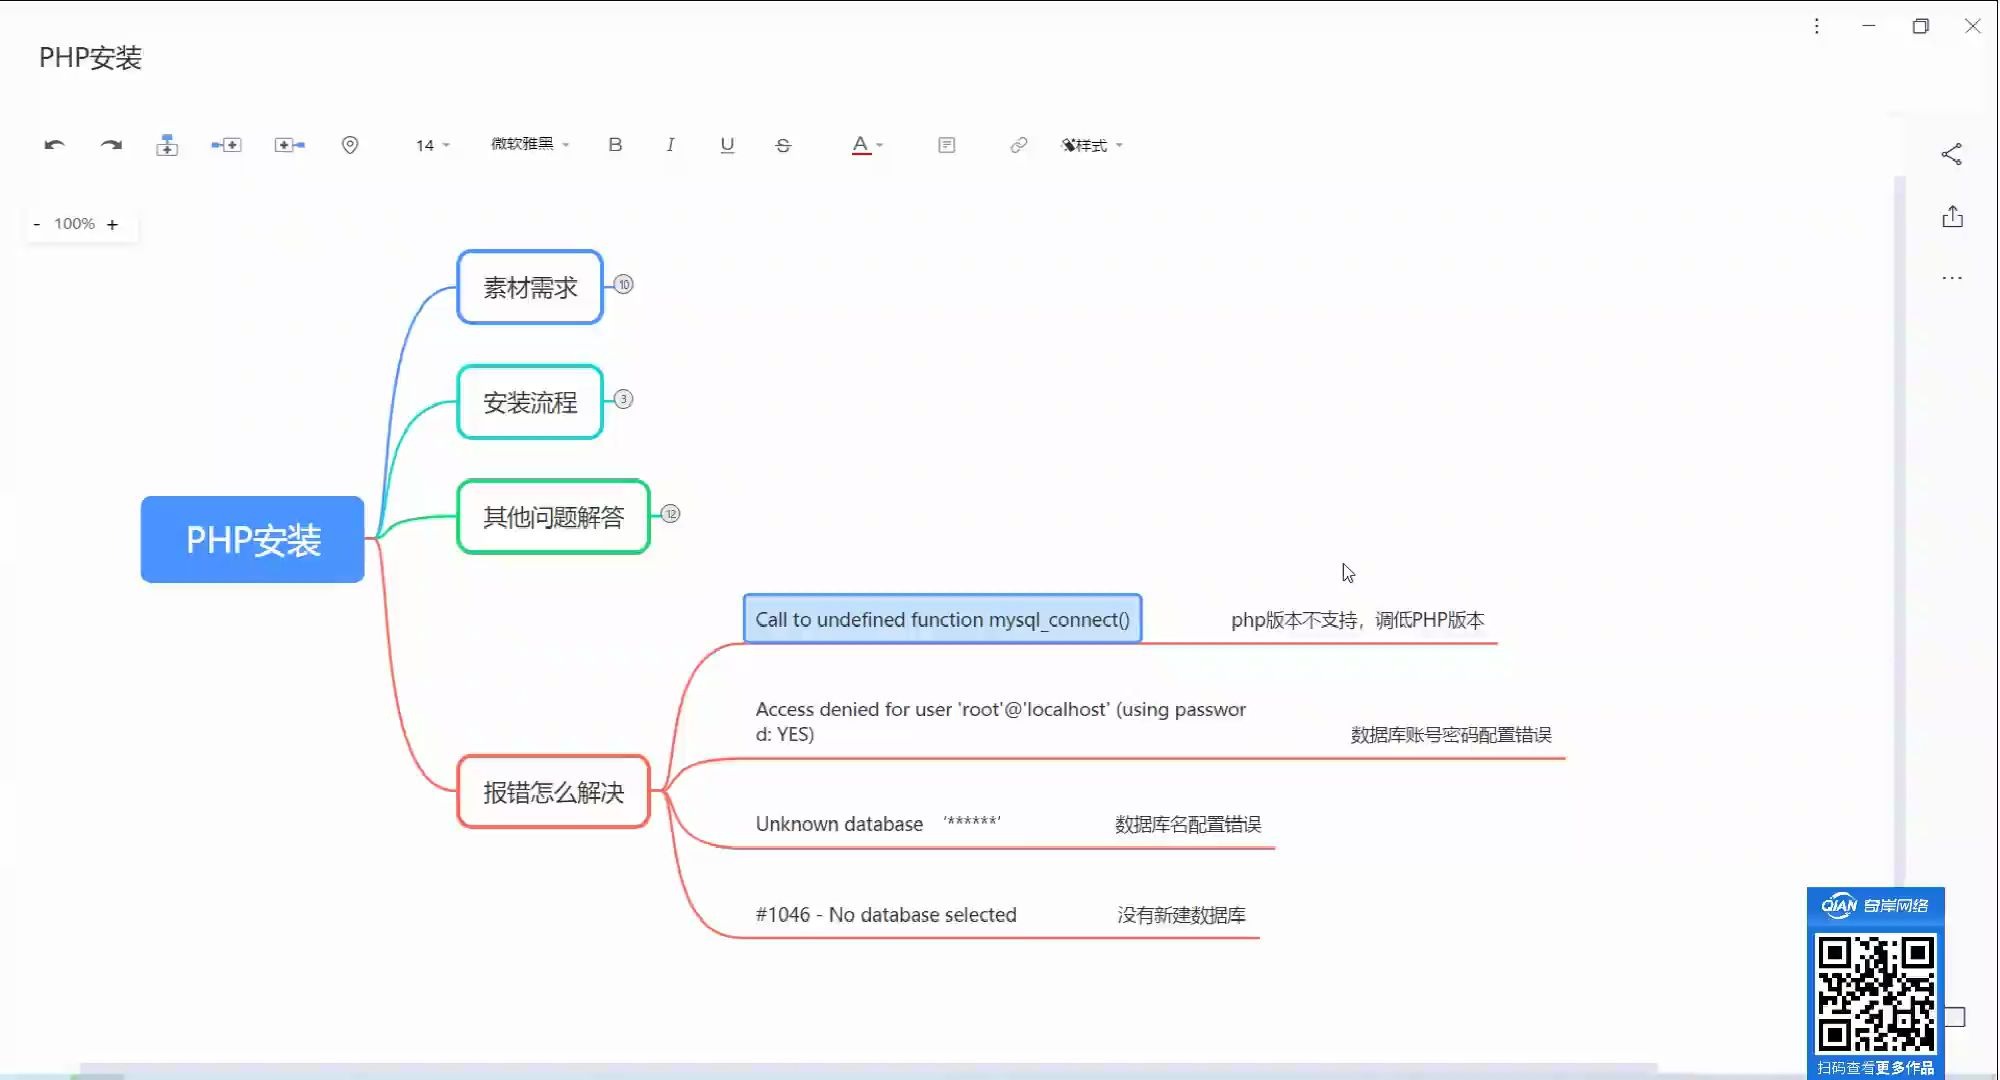Screen dimensions: 2000x1080
Task: Insert parent topic icon
Action: click(x=167, y=145)
